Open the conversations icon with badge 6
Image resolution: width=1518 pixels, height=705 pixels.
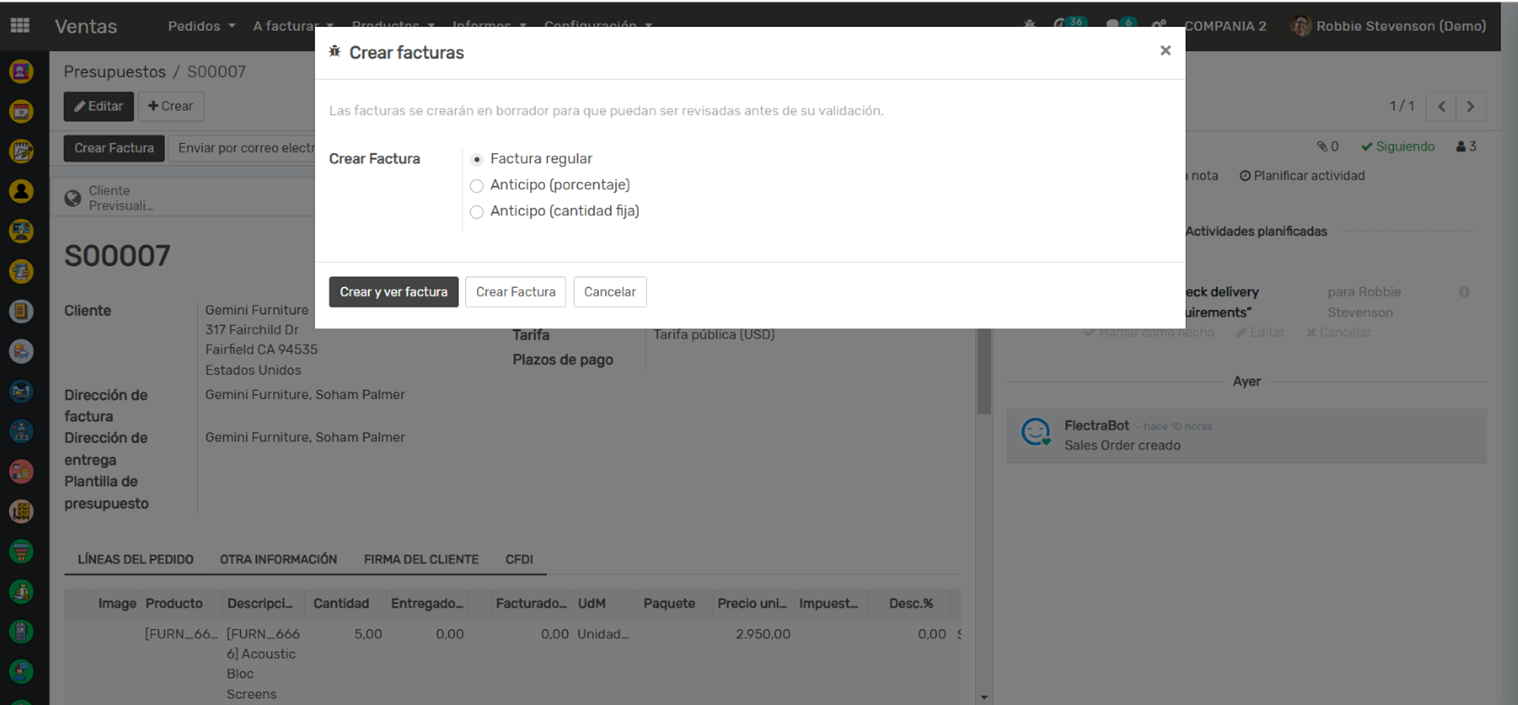(1114, 26)
